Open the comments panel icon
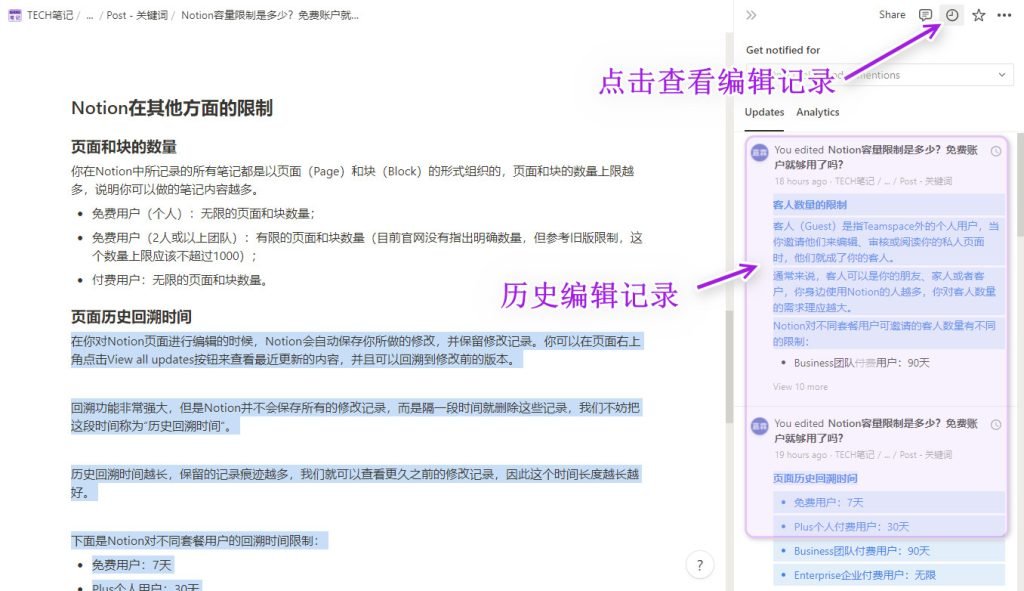Screen dimensions: 1024x591 click(925, 15)
